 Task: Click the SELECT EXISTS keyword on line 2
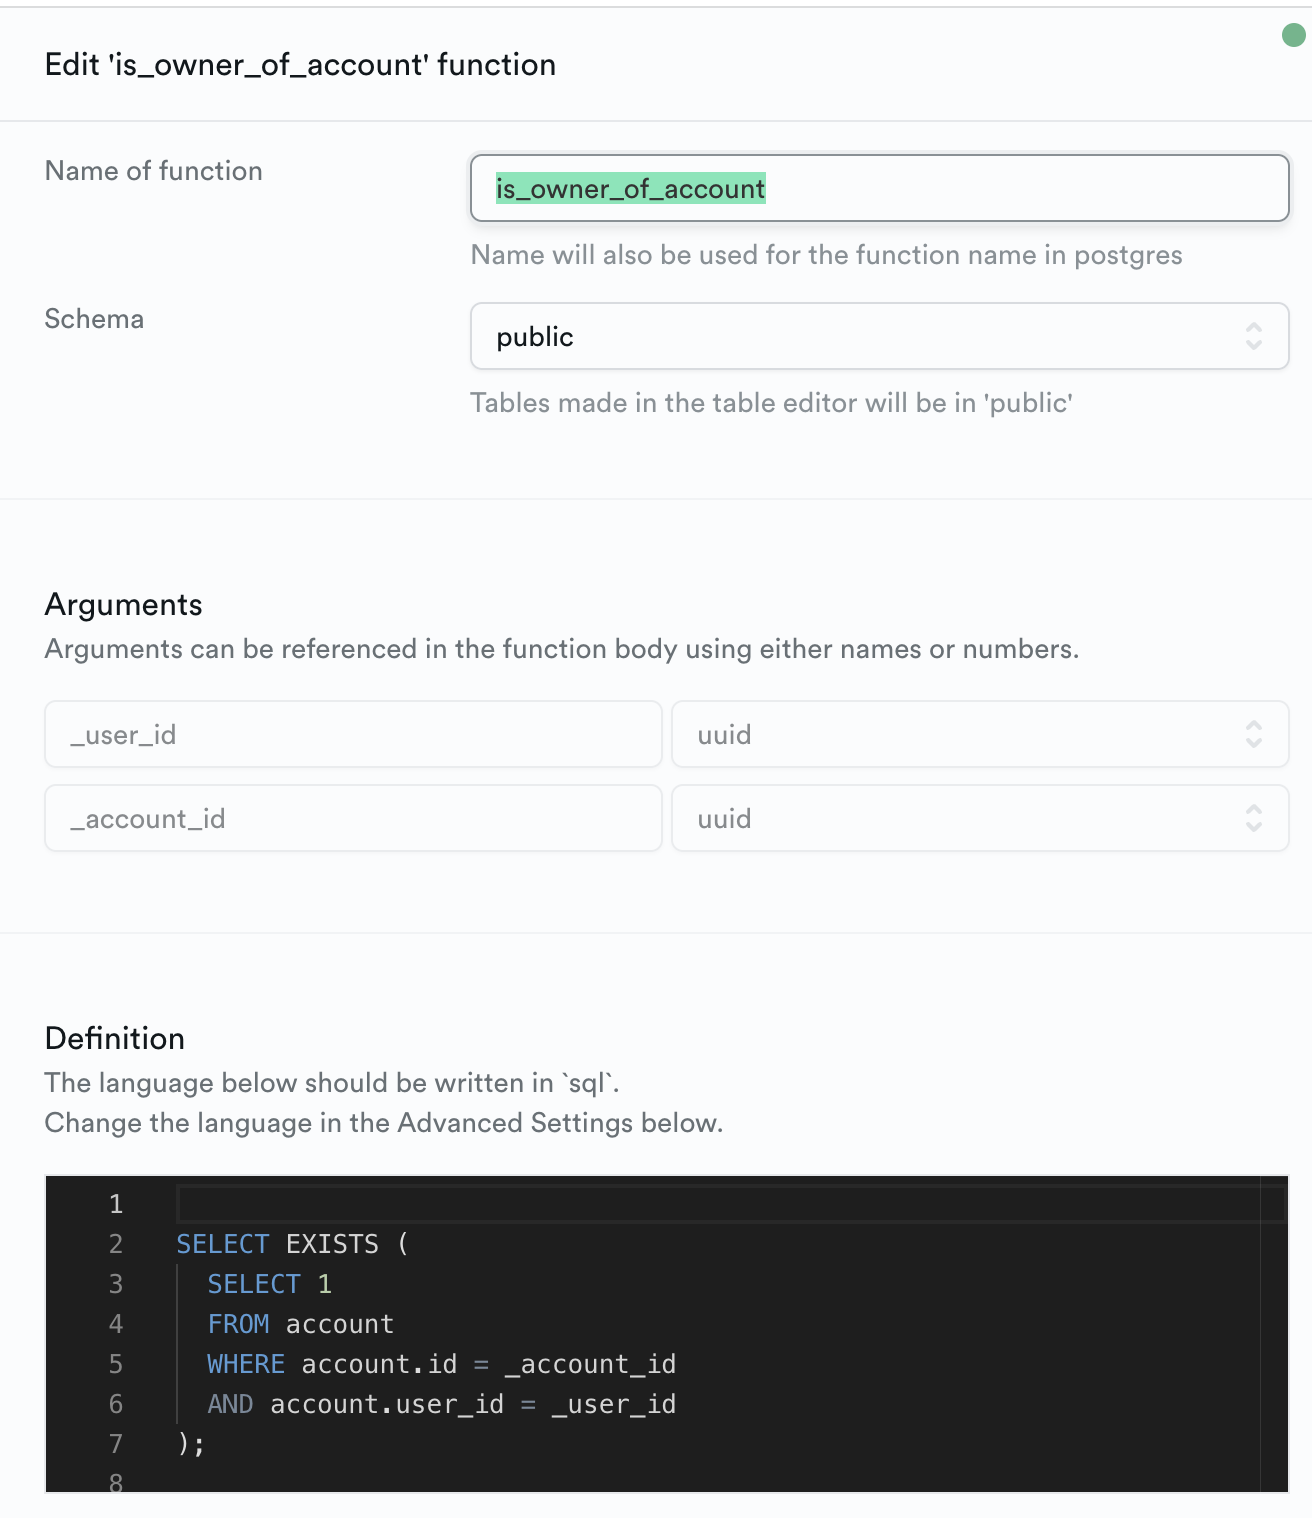pos(290,1243)
